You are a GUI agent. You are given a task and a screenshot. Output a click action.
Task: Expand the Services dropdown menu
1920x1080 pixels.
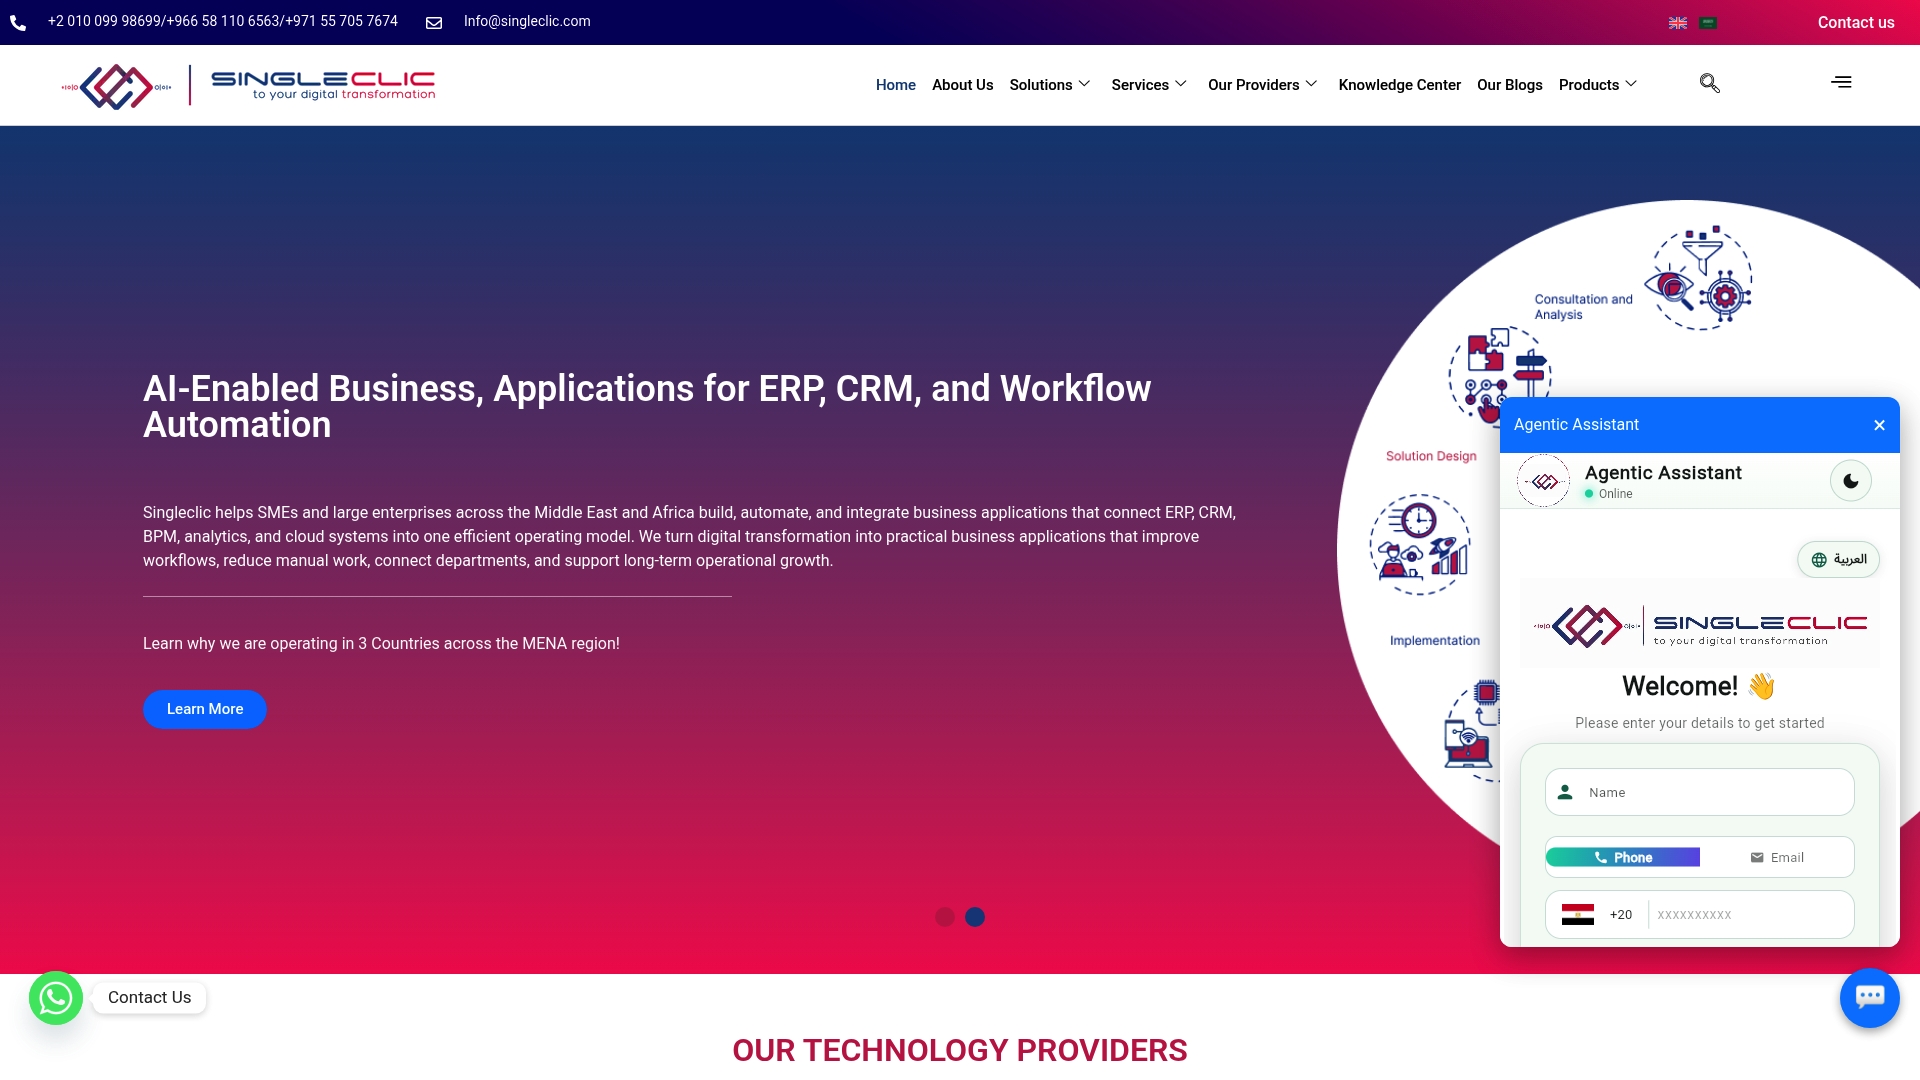pos(1149,85)
